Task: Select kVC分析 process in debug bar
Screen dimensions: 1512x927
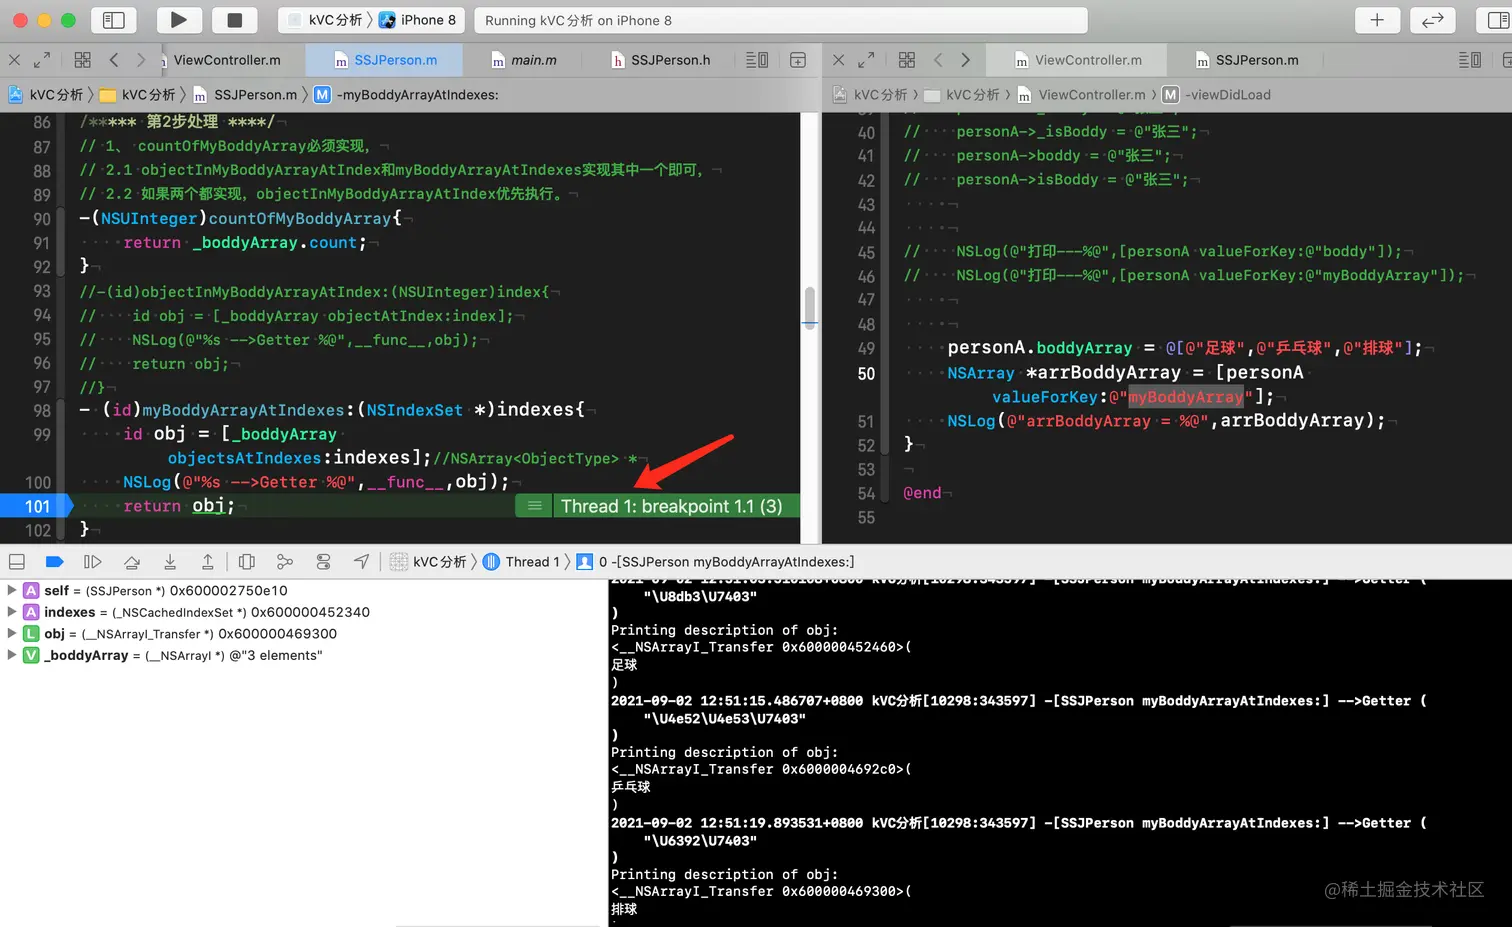Action: tap(428, 562)
